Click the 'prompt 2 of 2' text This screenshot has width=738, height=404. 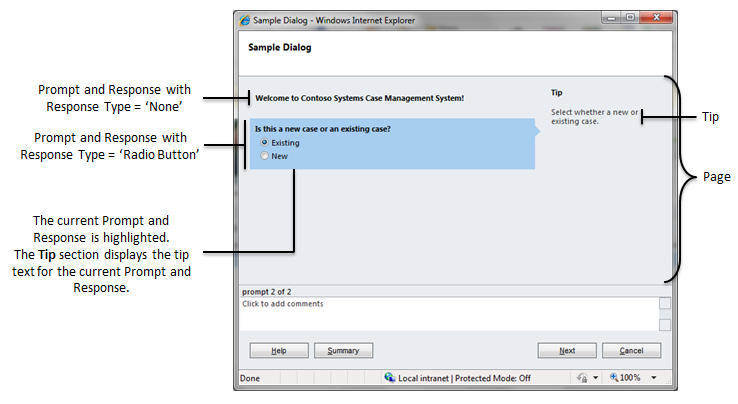(x=266, y=292)
